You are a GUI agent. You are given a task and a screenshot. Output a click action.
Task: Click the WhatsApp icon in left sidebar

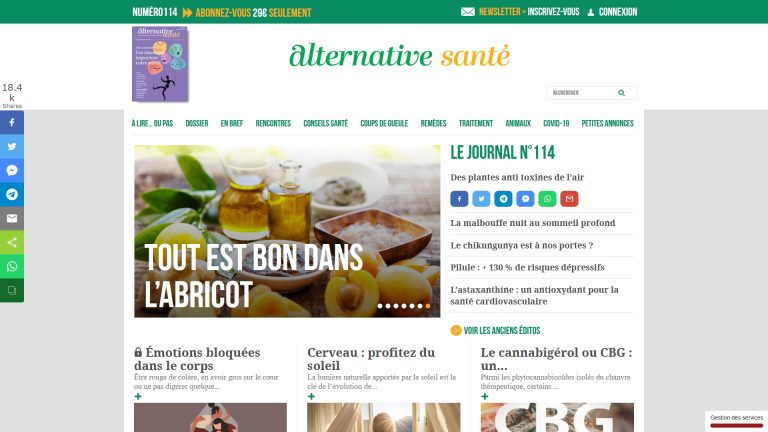[12, 266]
